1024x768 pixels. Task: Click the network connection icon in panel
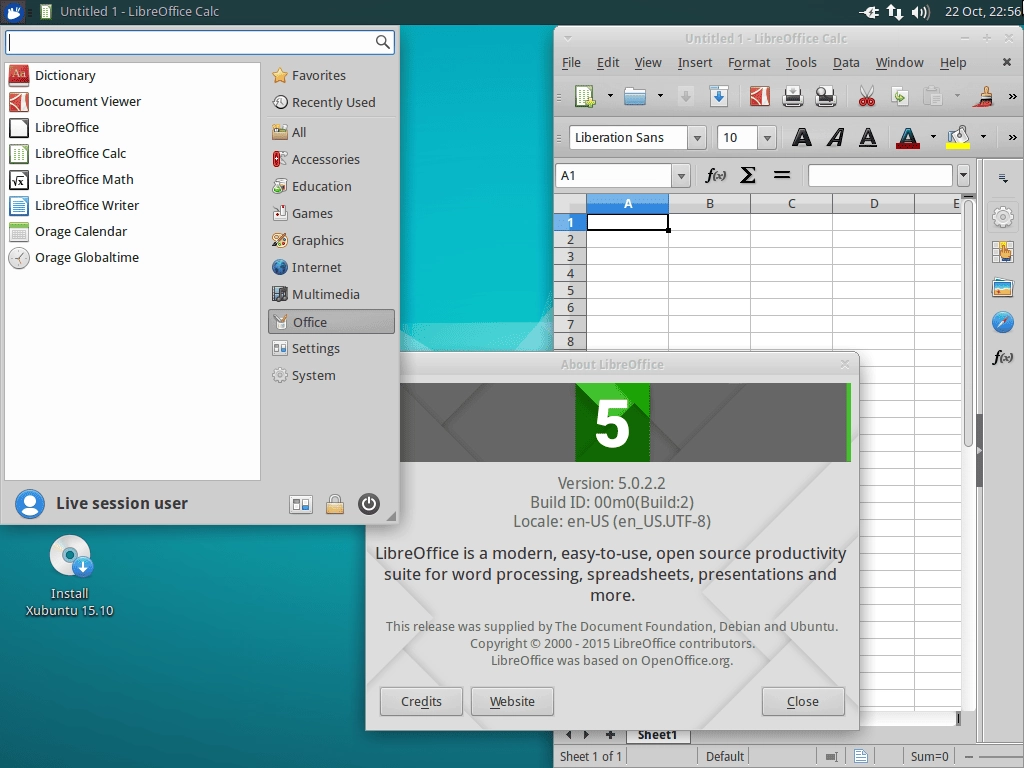[894, 12]
